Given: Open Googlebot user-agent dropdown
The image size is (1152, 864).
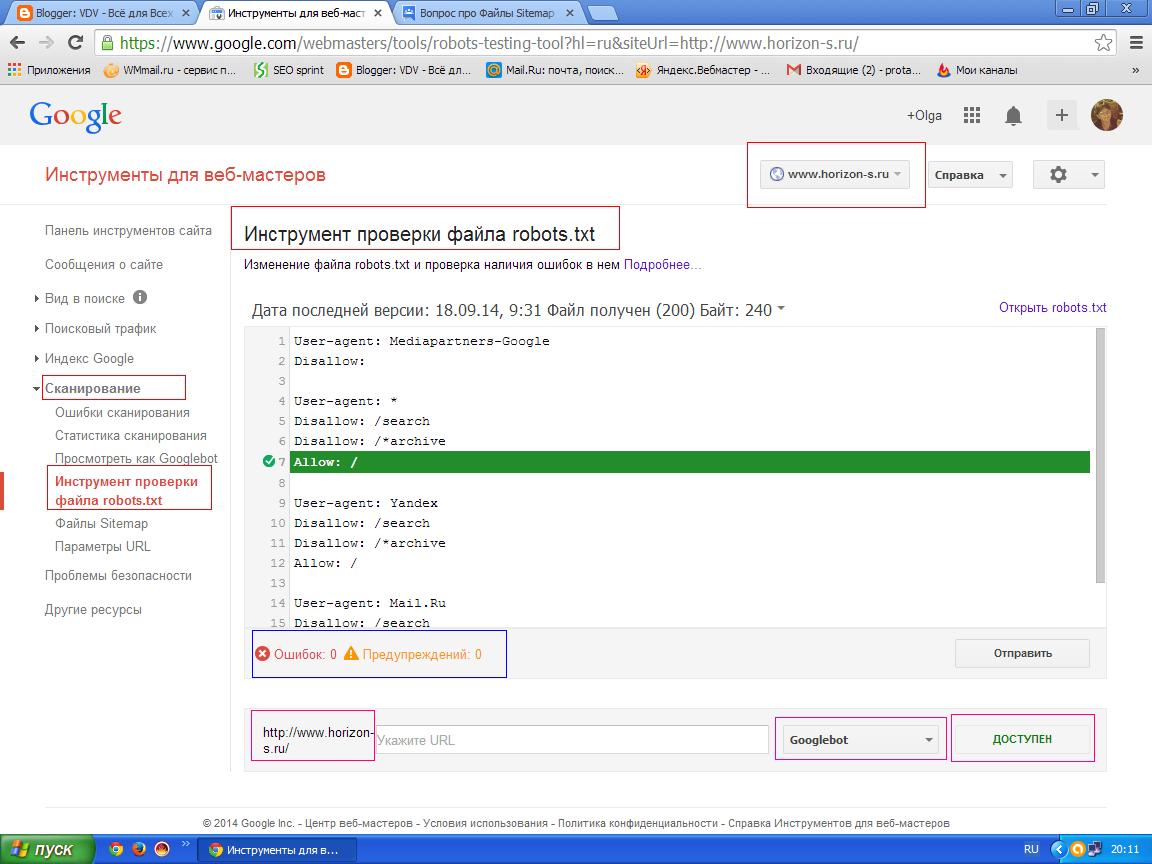Looking at the screenshot, I should [860, 739].
